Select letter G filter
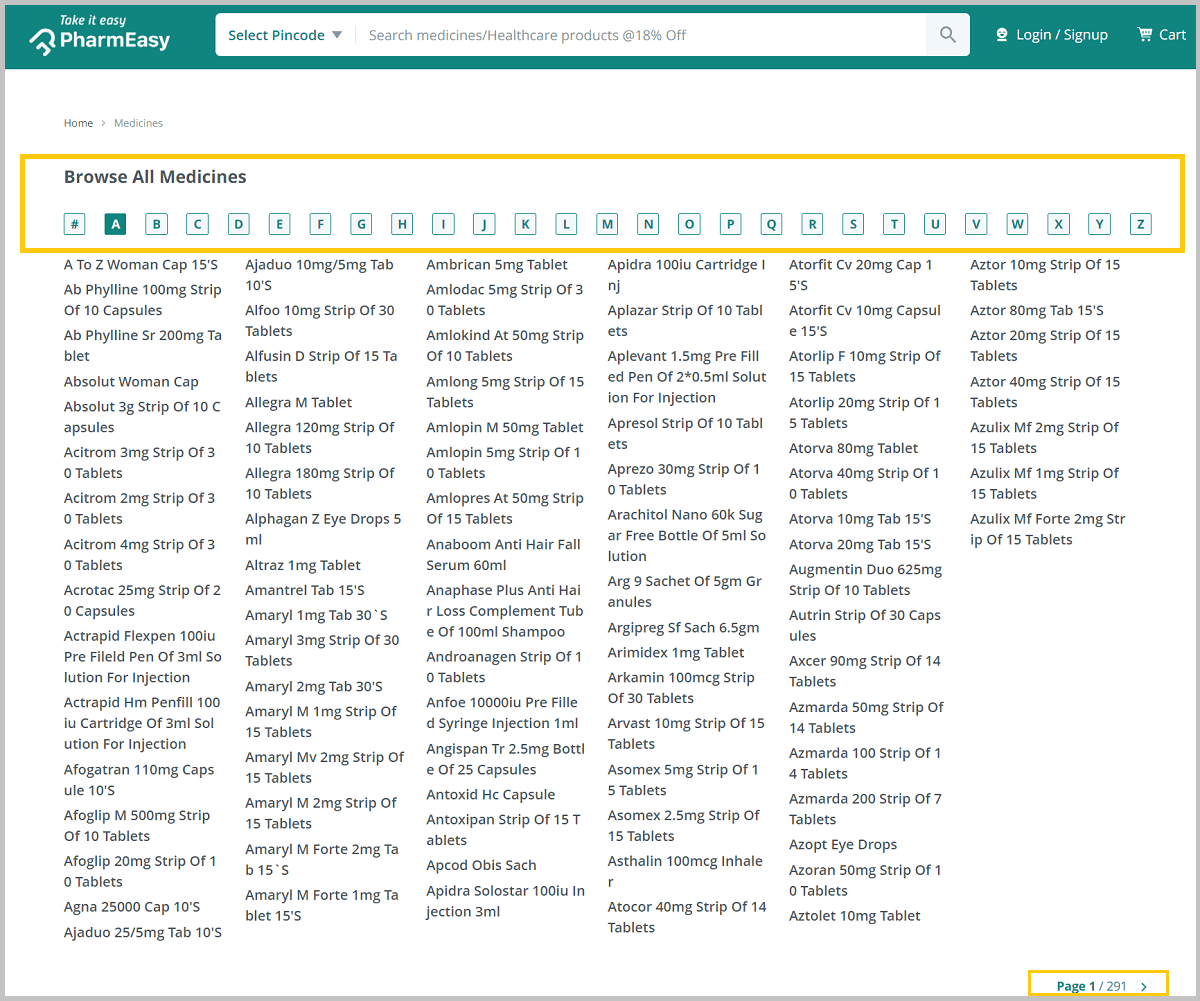The image size is (1200, 1001). [361, 224]
